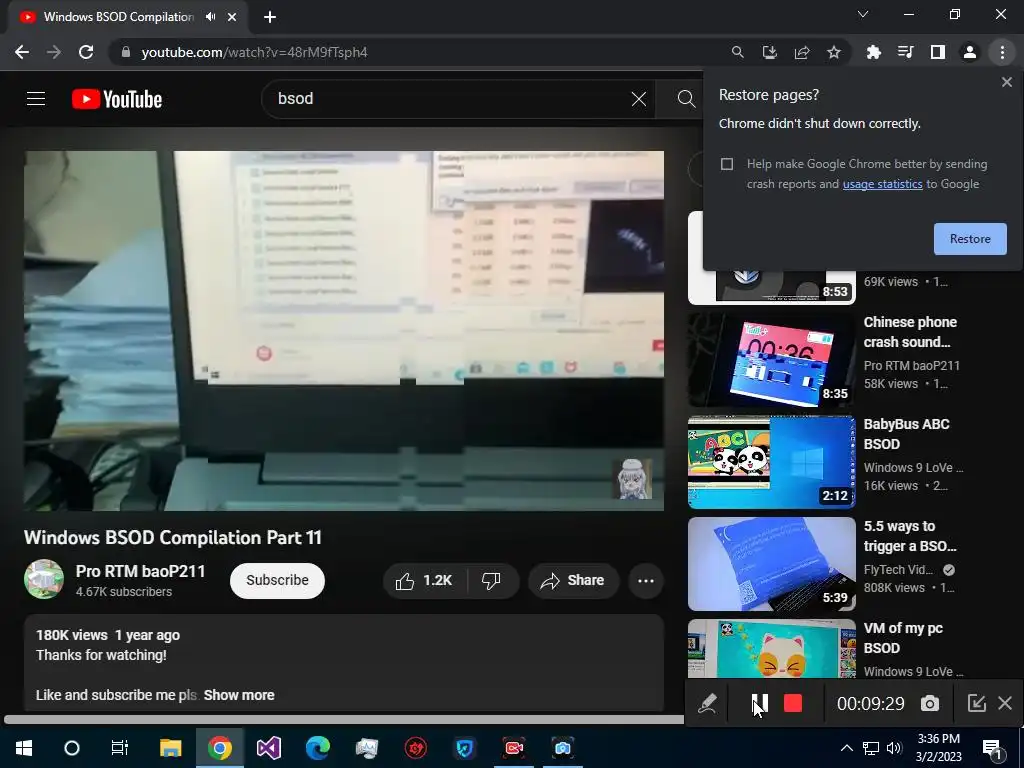Open the recorder pen annotation tool
This screenshot has width=1024, height=768.
(x=707, y=703)
